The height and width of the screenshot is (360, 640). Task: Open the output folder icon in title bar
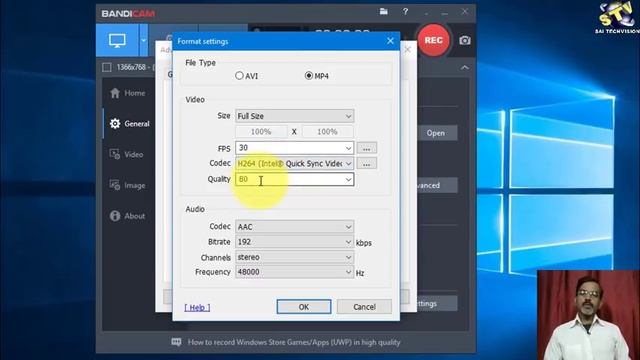(x=384, y=11)
